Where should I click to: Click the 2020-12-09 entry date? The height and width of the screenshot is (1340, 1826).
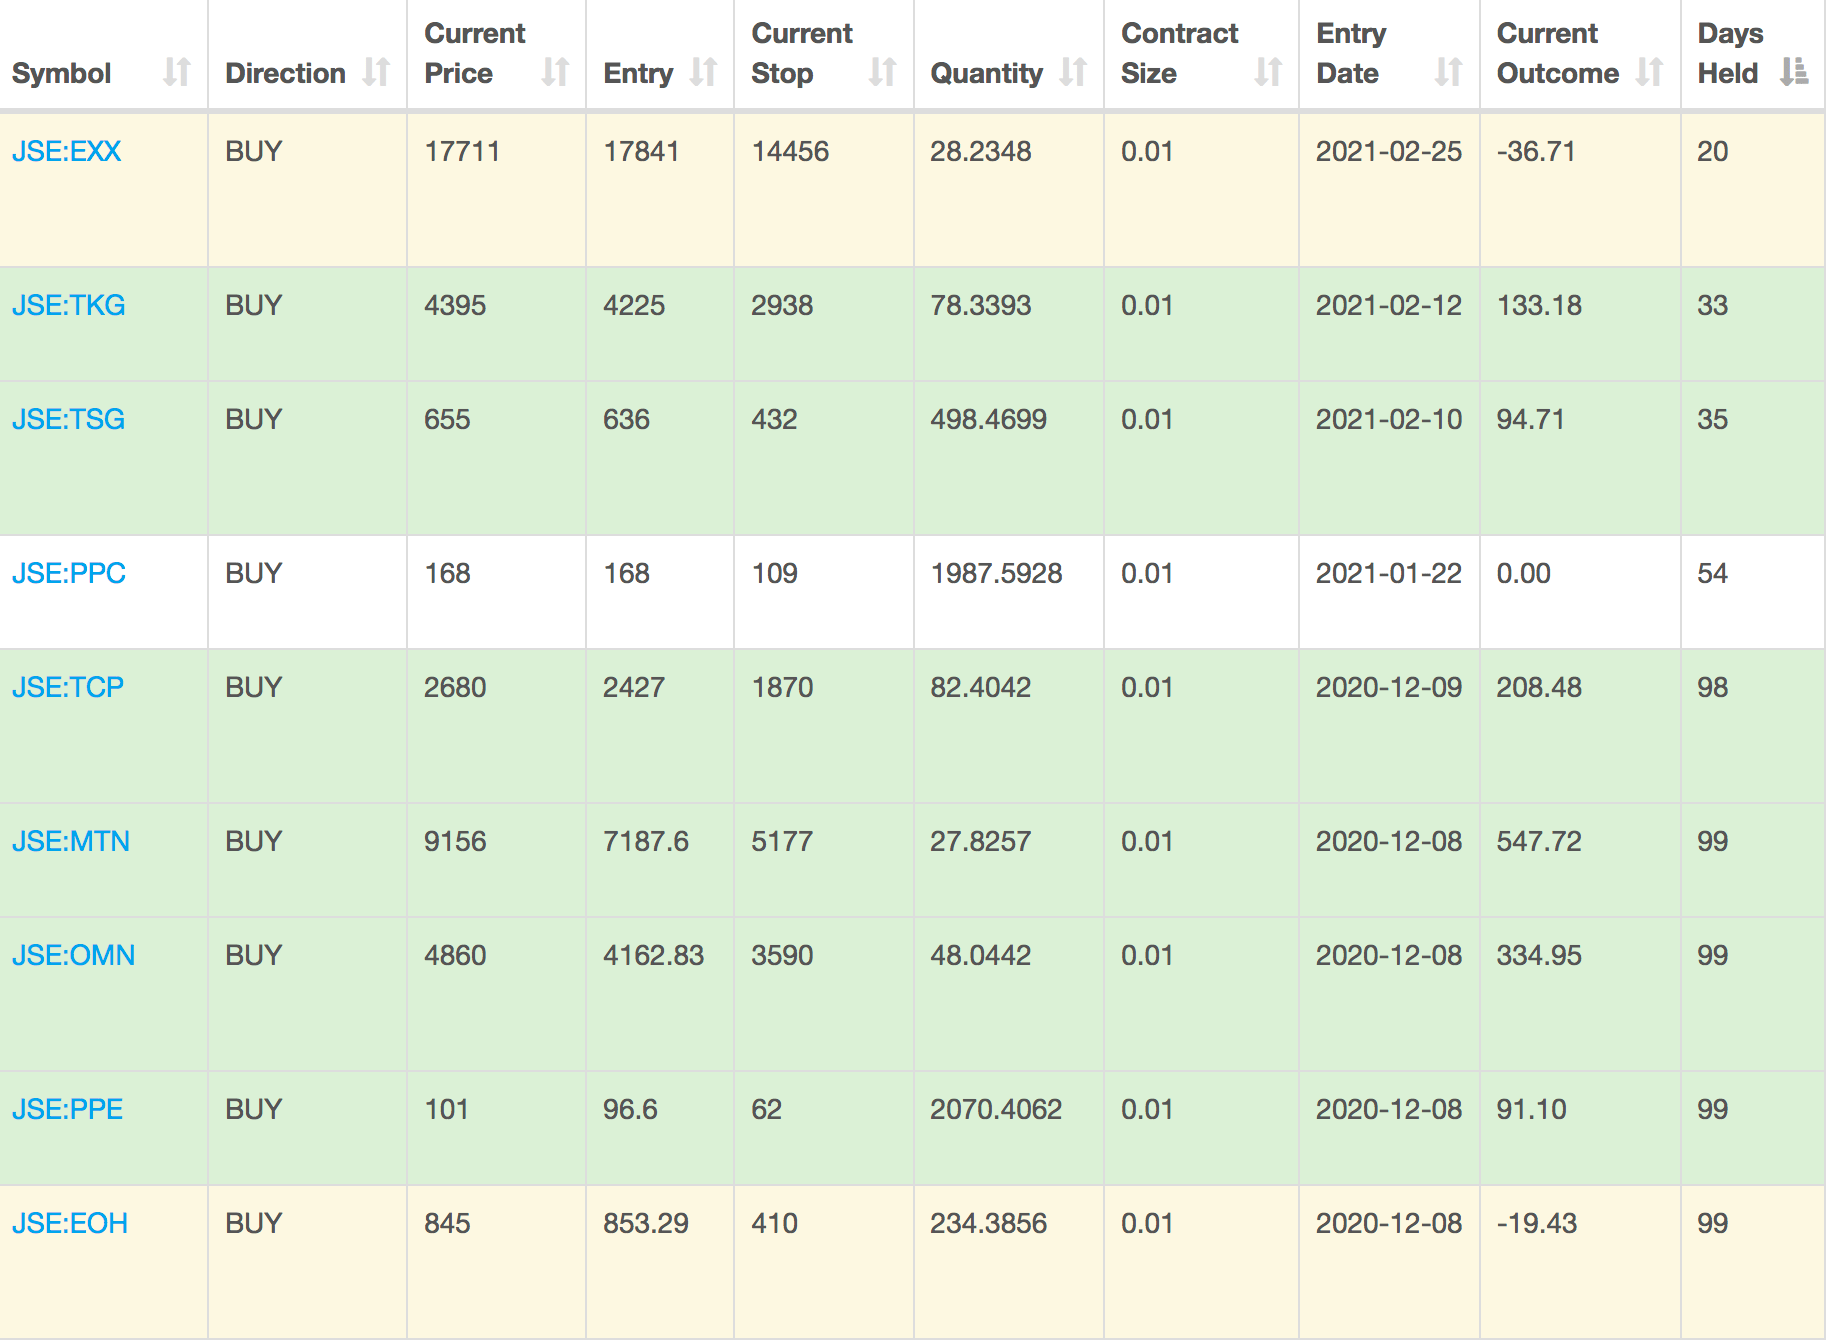click(x=1388, y=687)
